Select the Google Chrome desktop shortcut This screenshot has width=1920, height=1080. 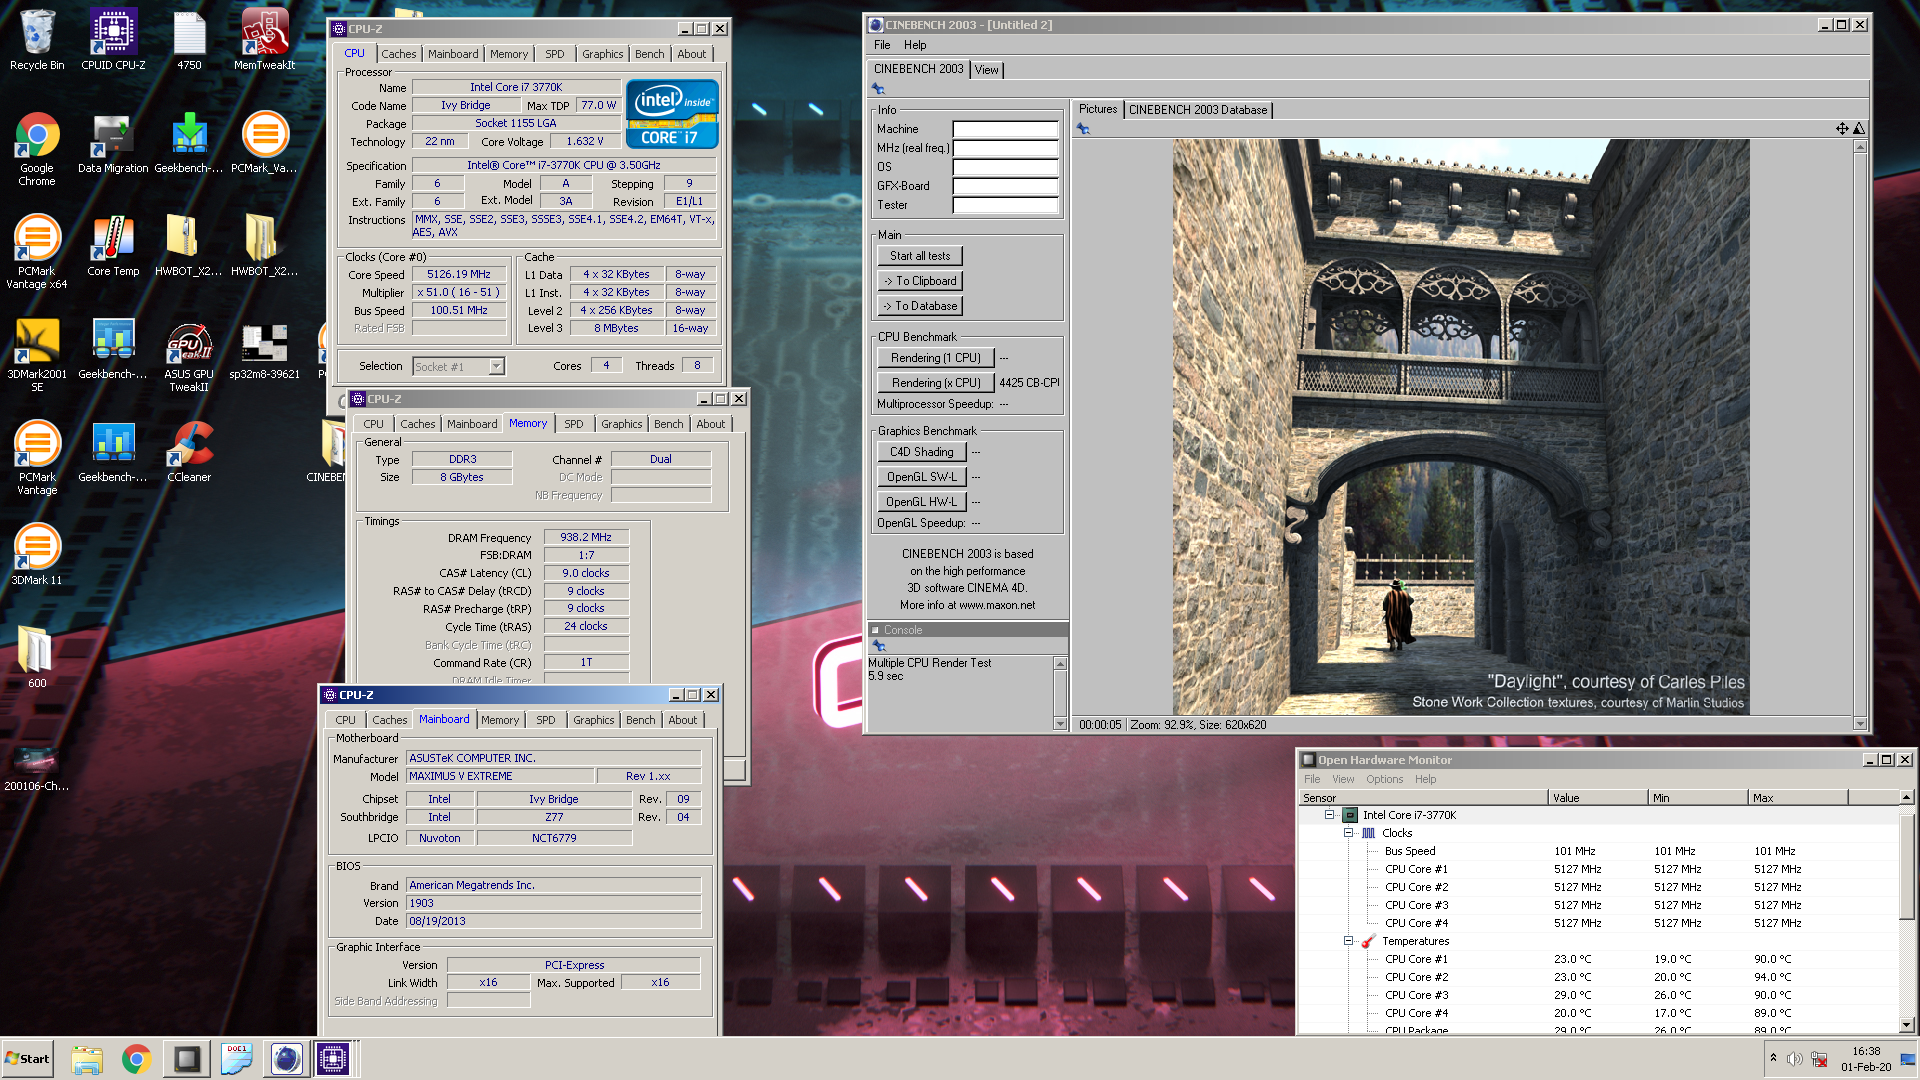[37, 149]
